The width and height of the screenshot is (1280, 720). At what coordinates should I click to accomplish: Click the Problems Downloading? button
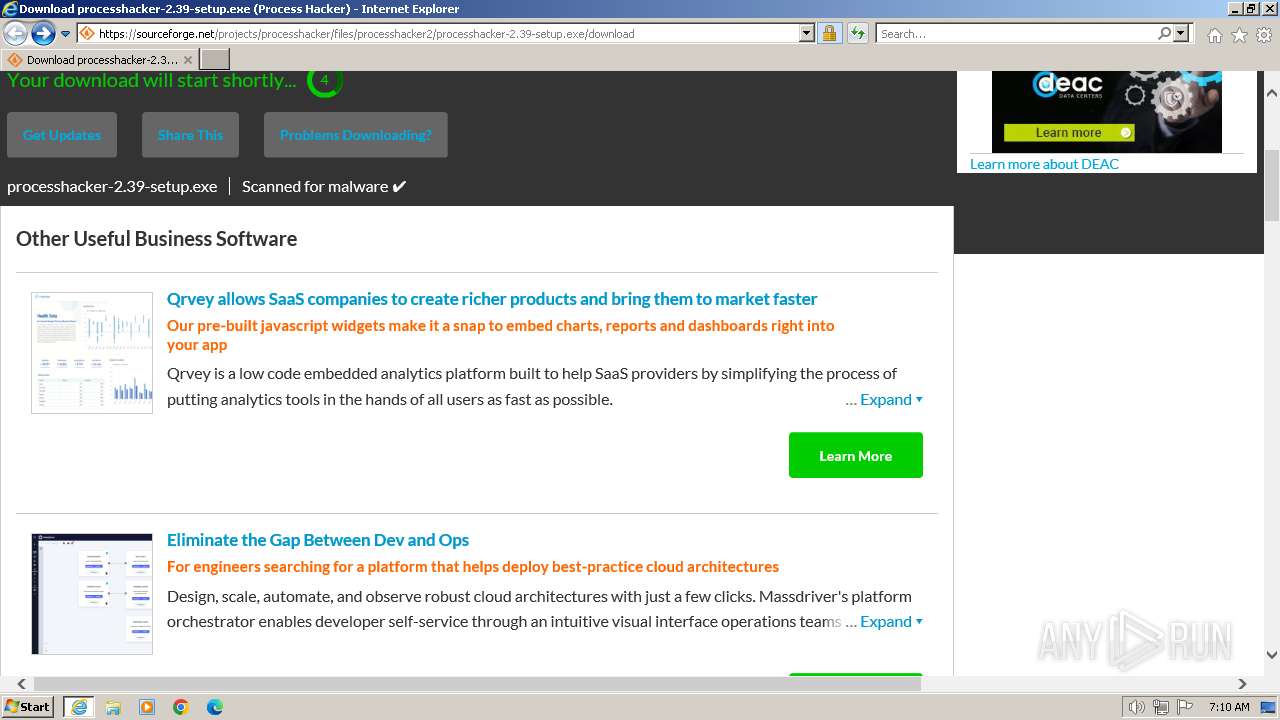(x=356, y=135)
